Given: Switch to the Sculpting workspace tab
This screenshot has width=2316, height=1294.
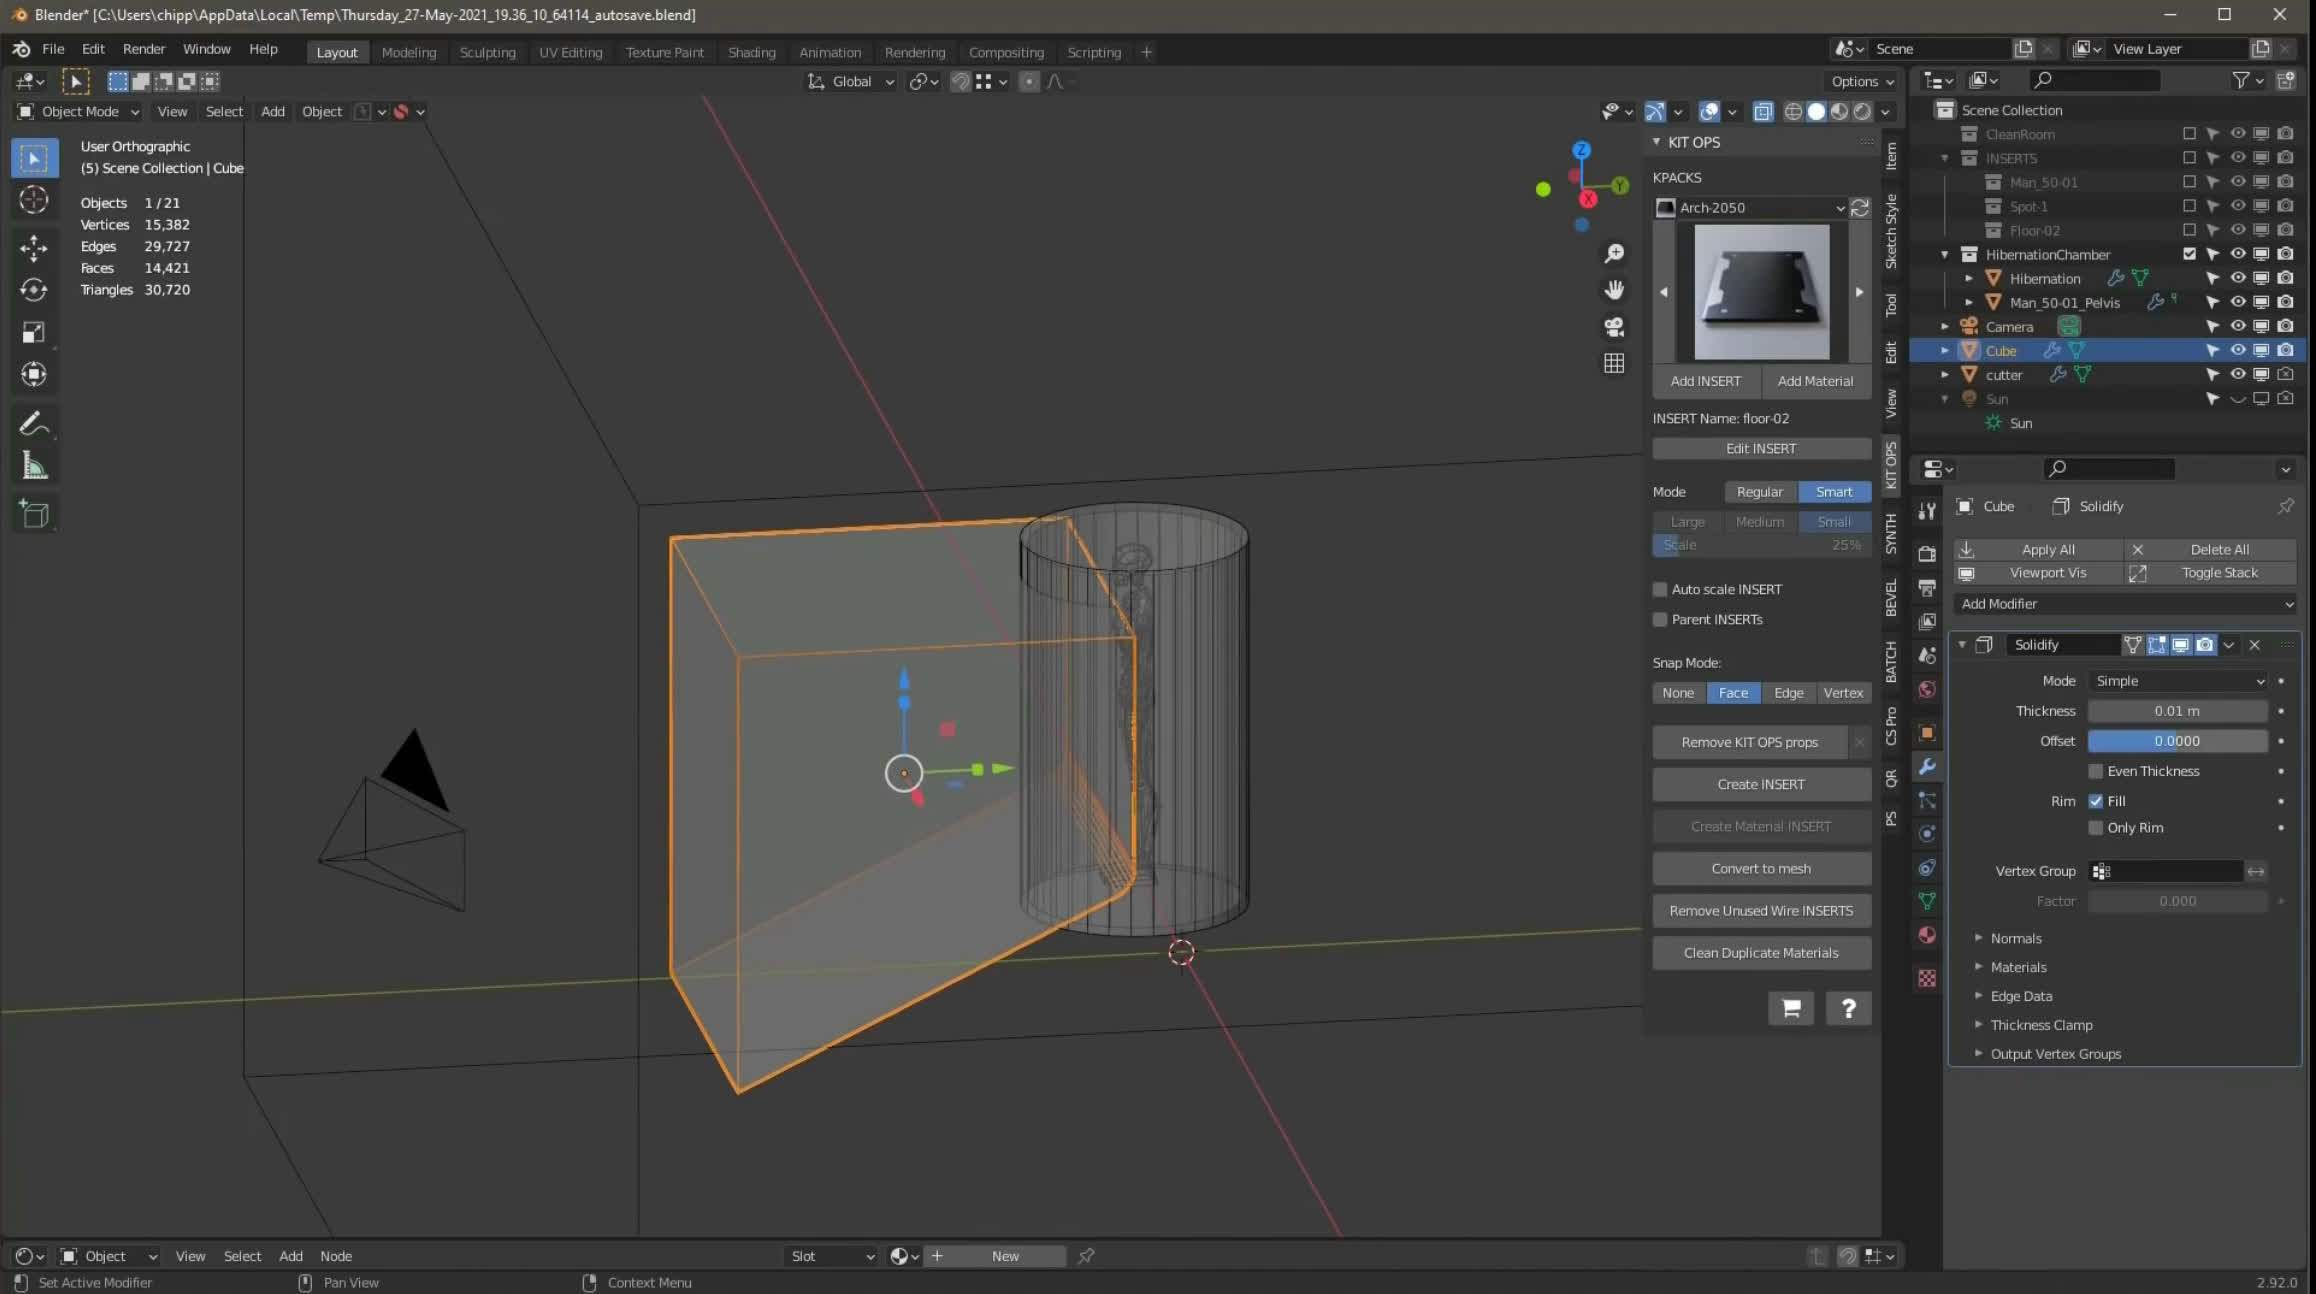Looking at the screenshot, I should point(487,52).
